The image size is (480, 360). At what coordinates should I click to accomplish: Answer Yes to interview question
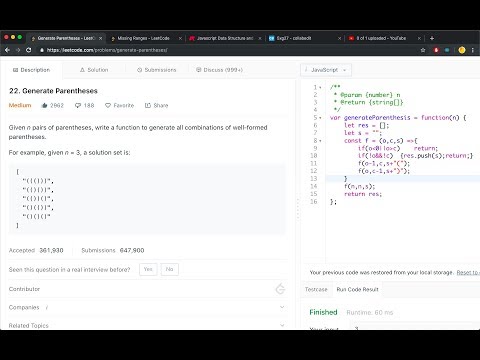[x=148, y=269]
